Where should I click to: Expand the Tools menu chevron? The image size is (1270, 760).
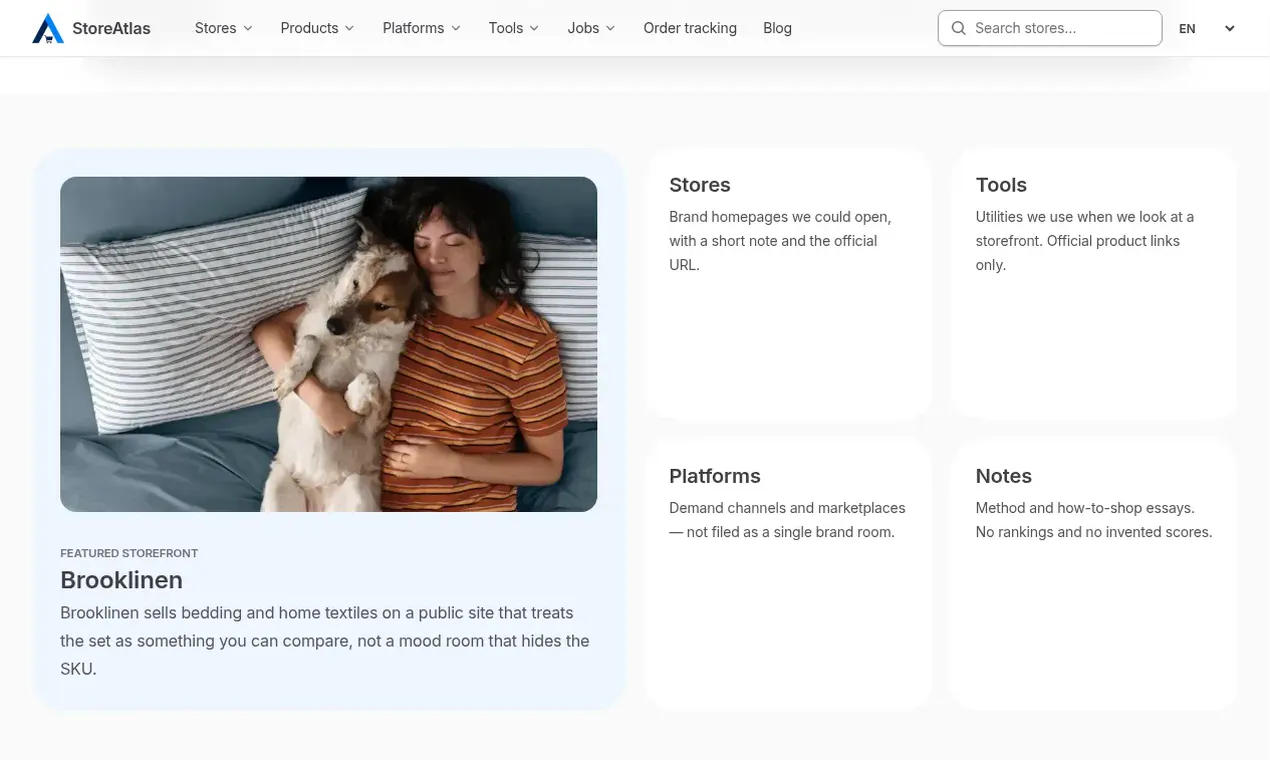tap(534, 28)
